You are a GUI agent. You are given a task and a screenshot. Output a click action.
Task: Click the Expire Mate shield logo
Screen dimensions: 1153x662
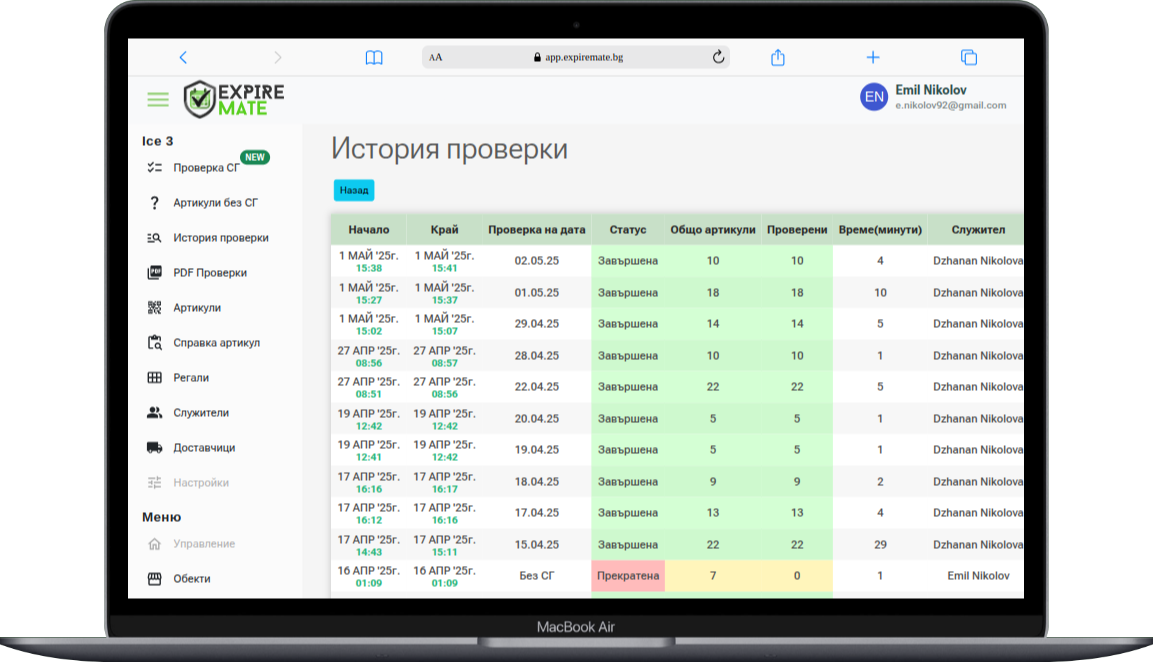point(200,99)
